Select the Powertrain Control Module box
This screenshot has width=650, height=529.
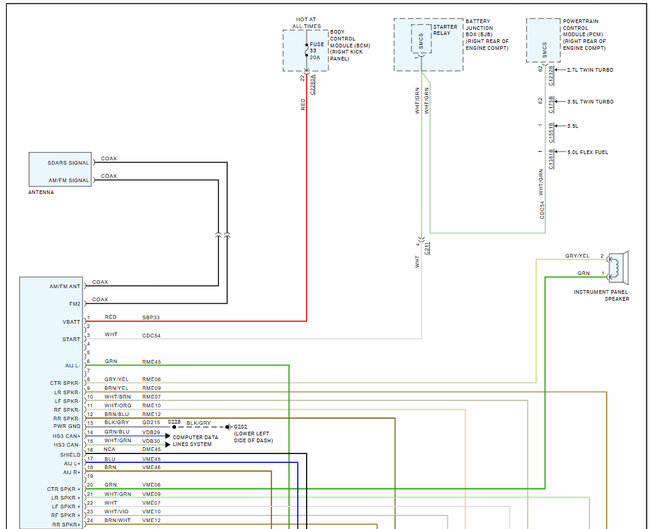pos(543,40)
